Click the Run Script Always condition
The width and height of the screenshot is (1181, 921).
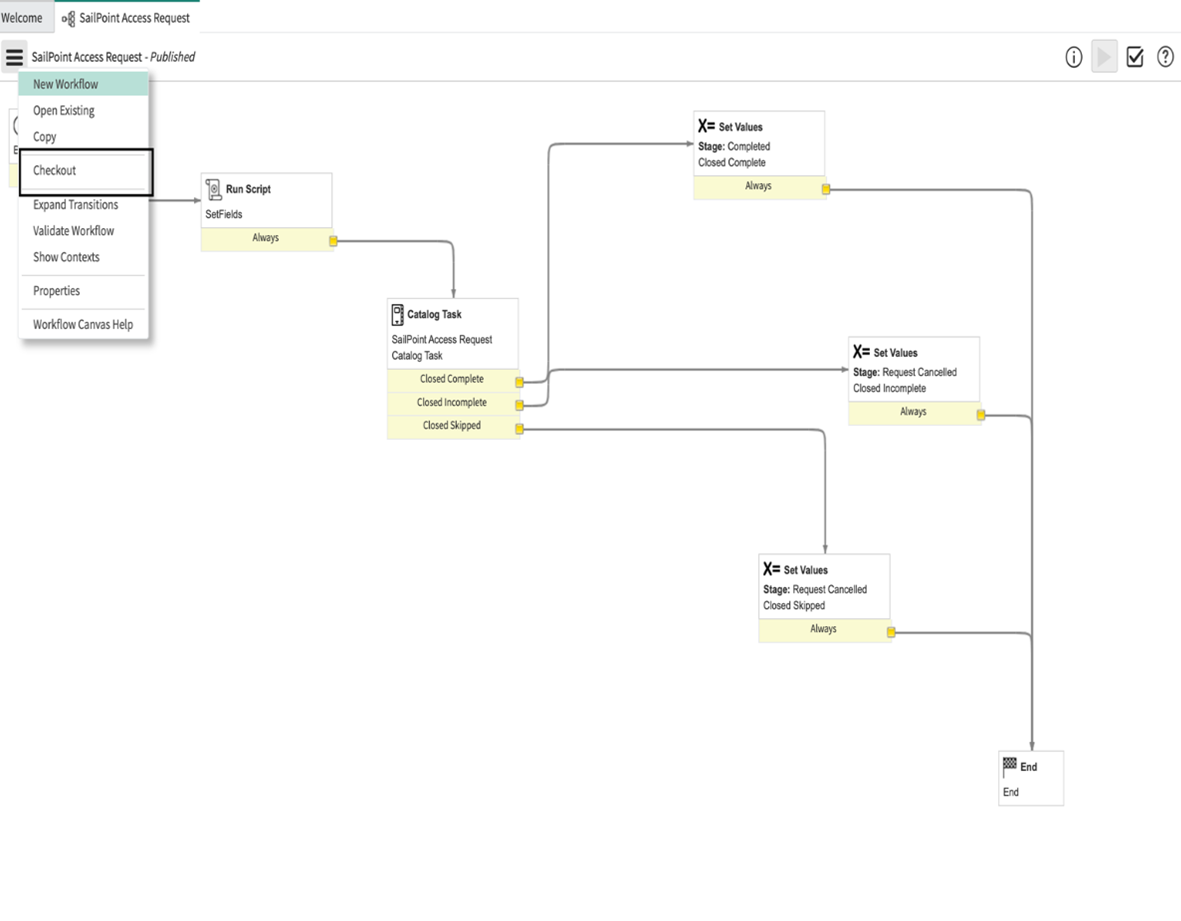point(266,238)
